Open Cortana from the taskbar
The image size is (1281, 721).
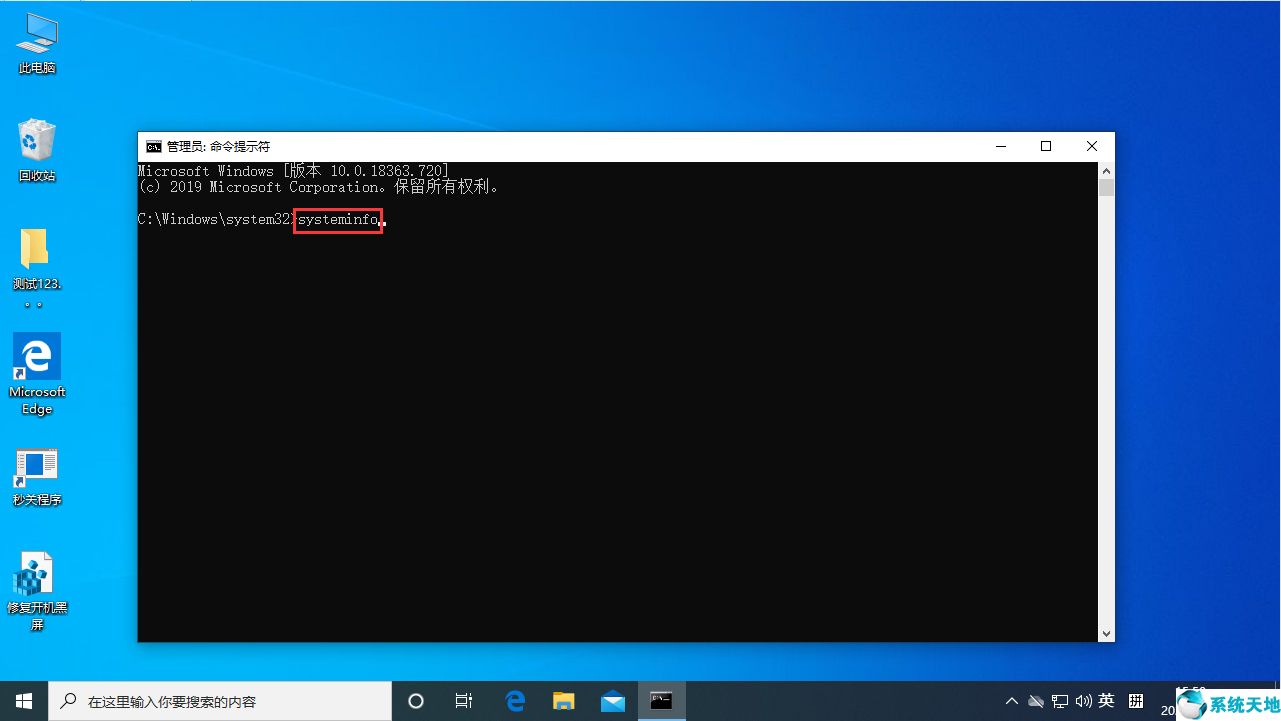[x=416, y=701]
